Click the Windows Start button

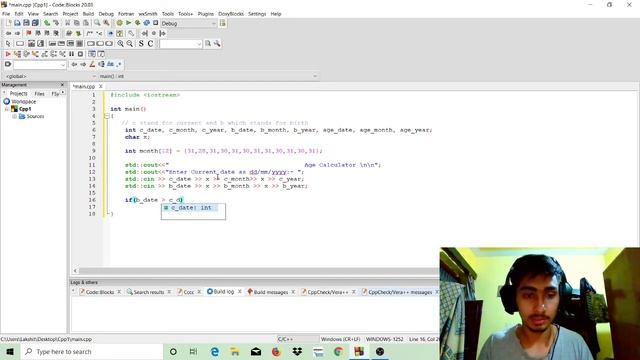[x=10, y=351]
